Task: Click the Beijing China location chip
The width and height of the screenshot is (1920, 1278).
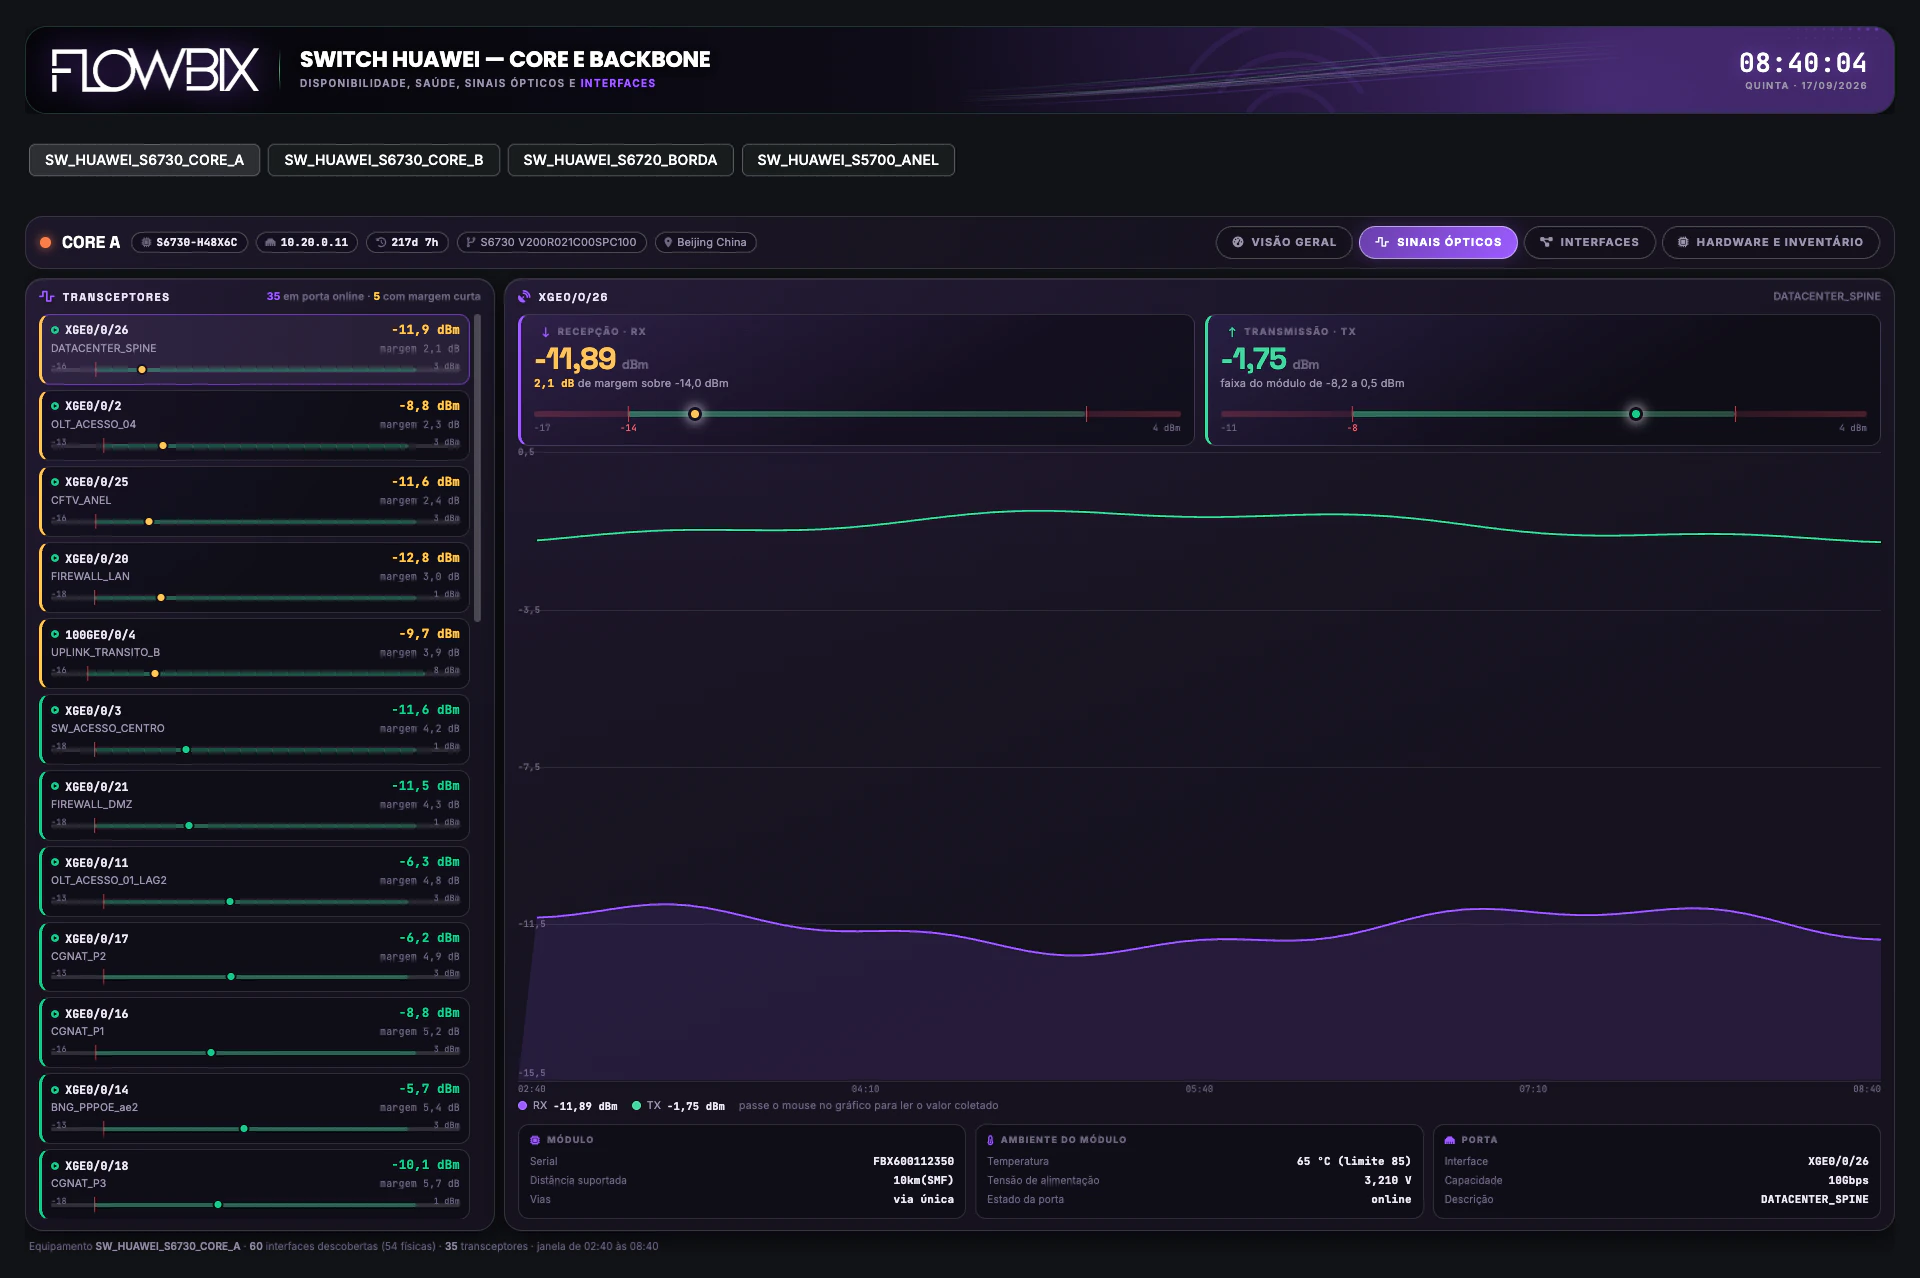Action: coord(705,242)
